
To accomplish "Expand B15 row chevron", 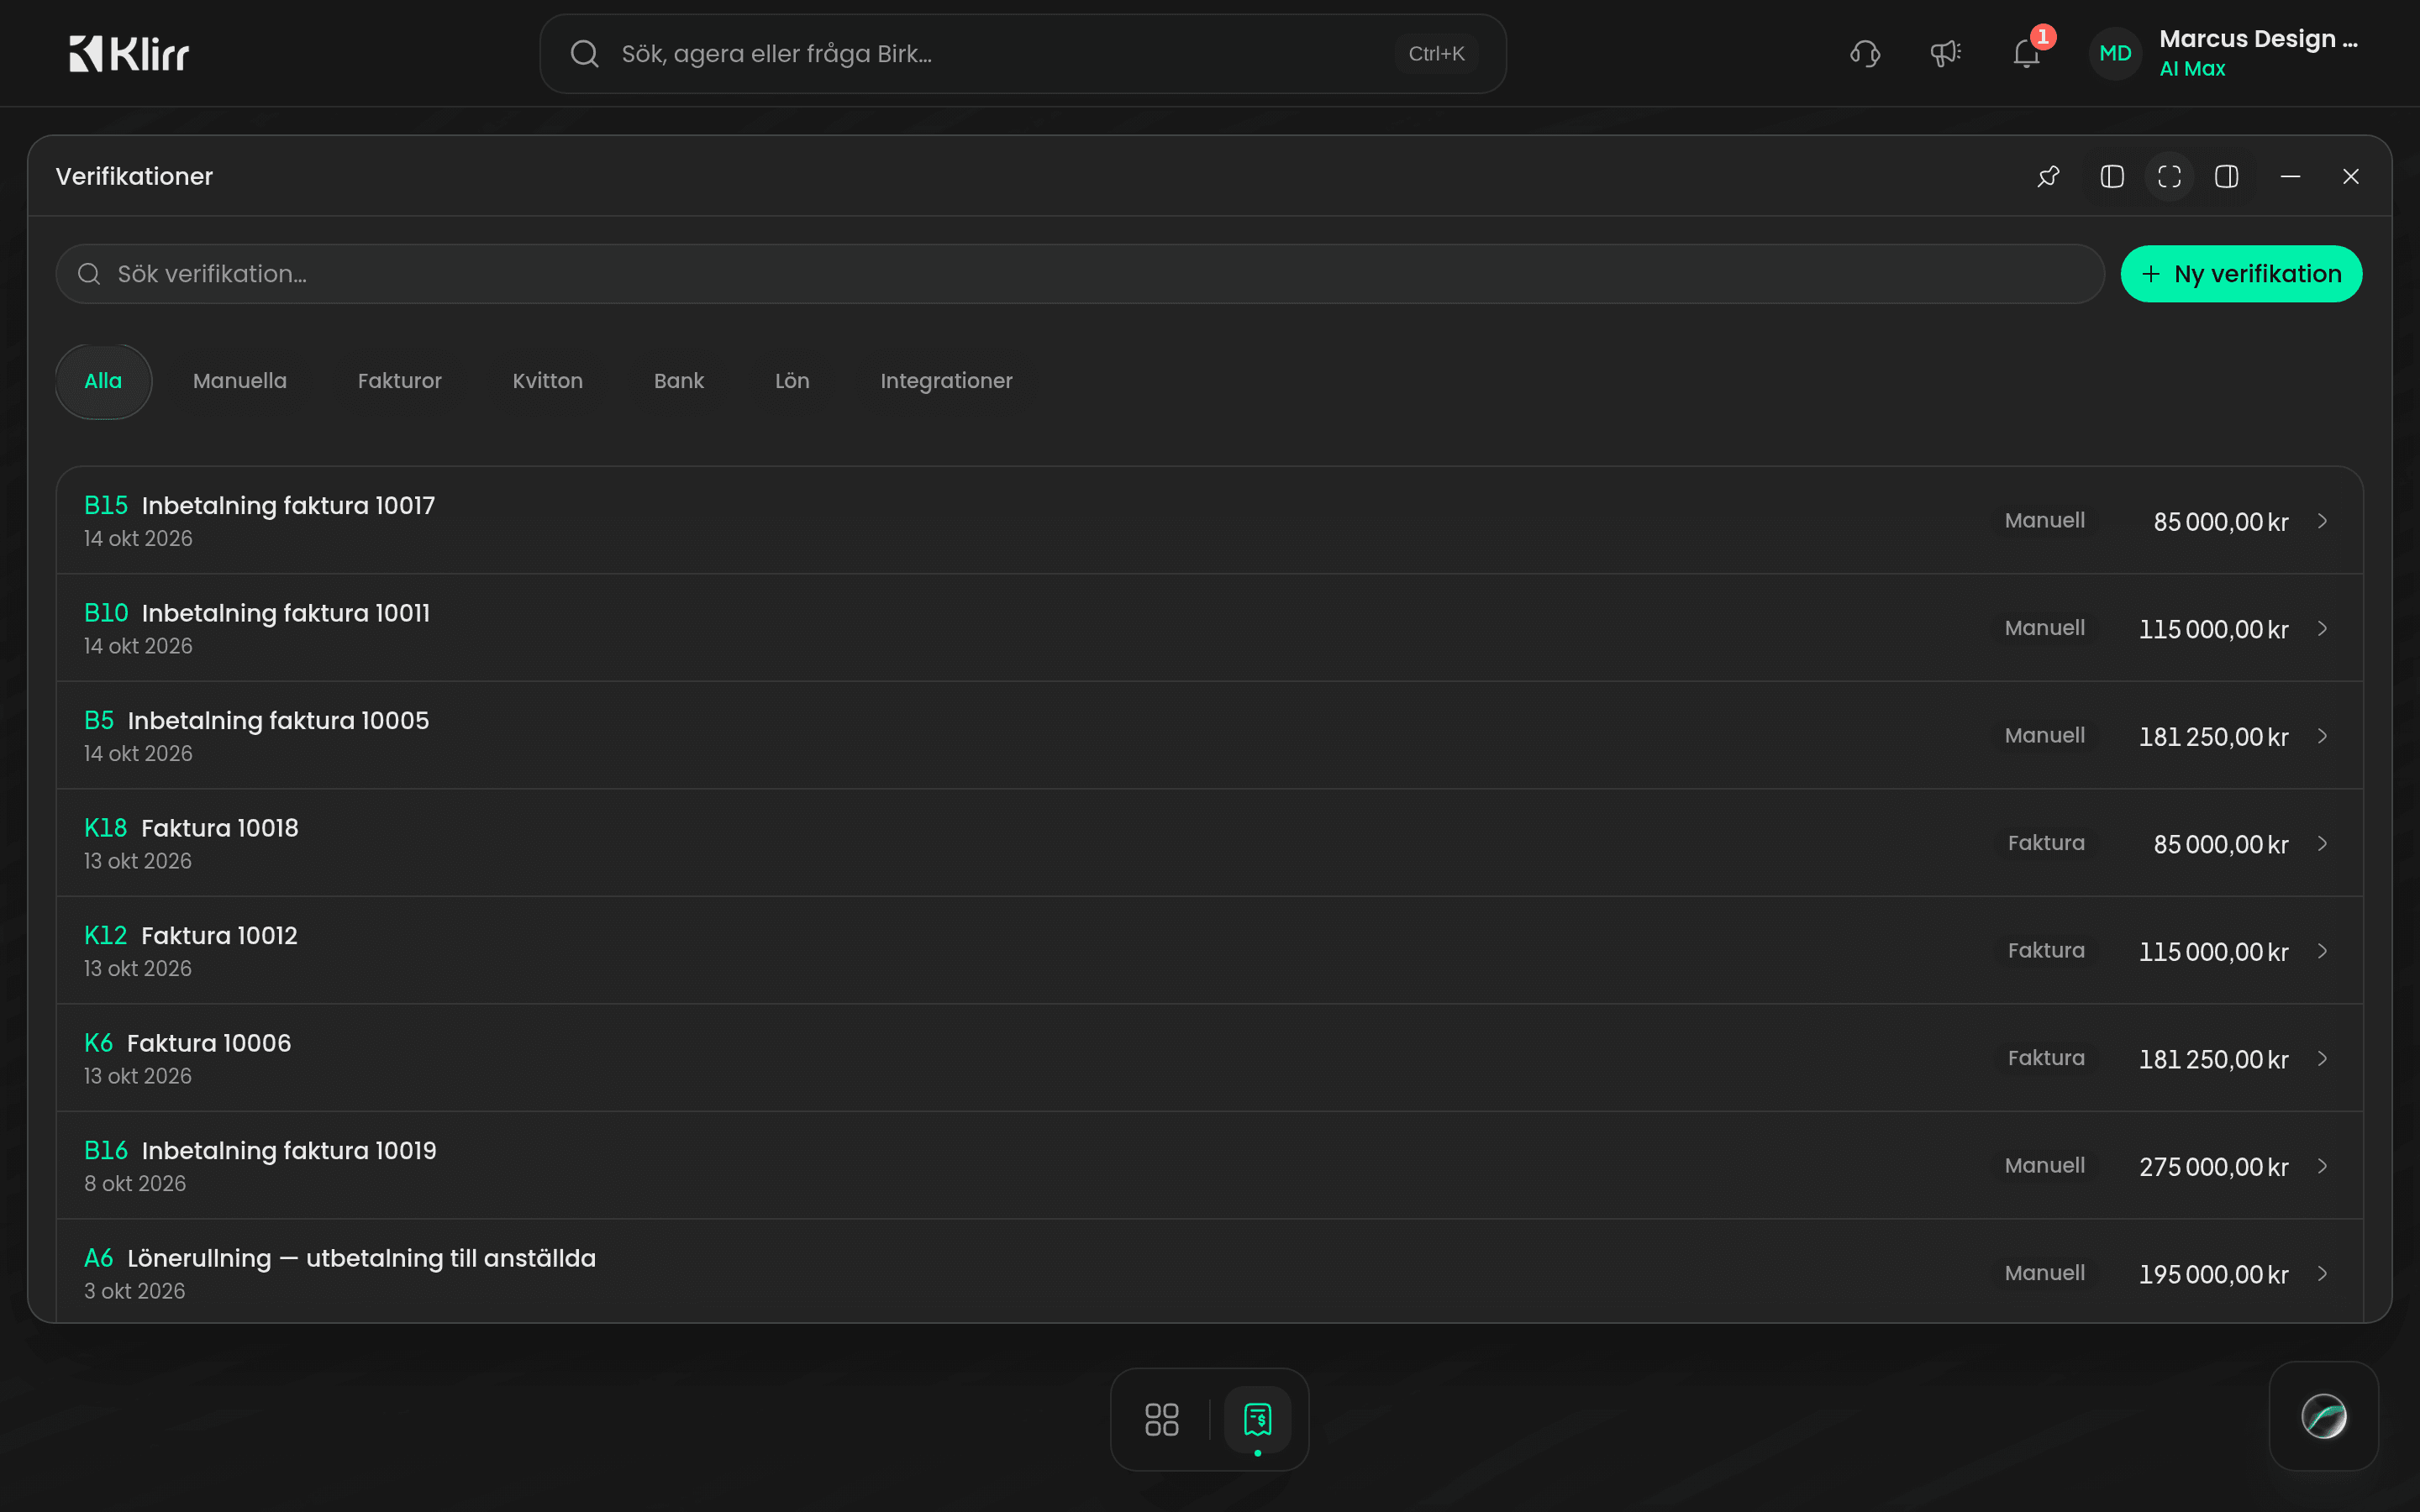I will click(2323, 521).
